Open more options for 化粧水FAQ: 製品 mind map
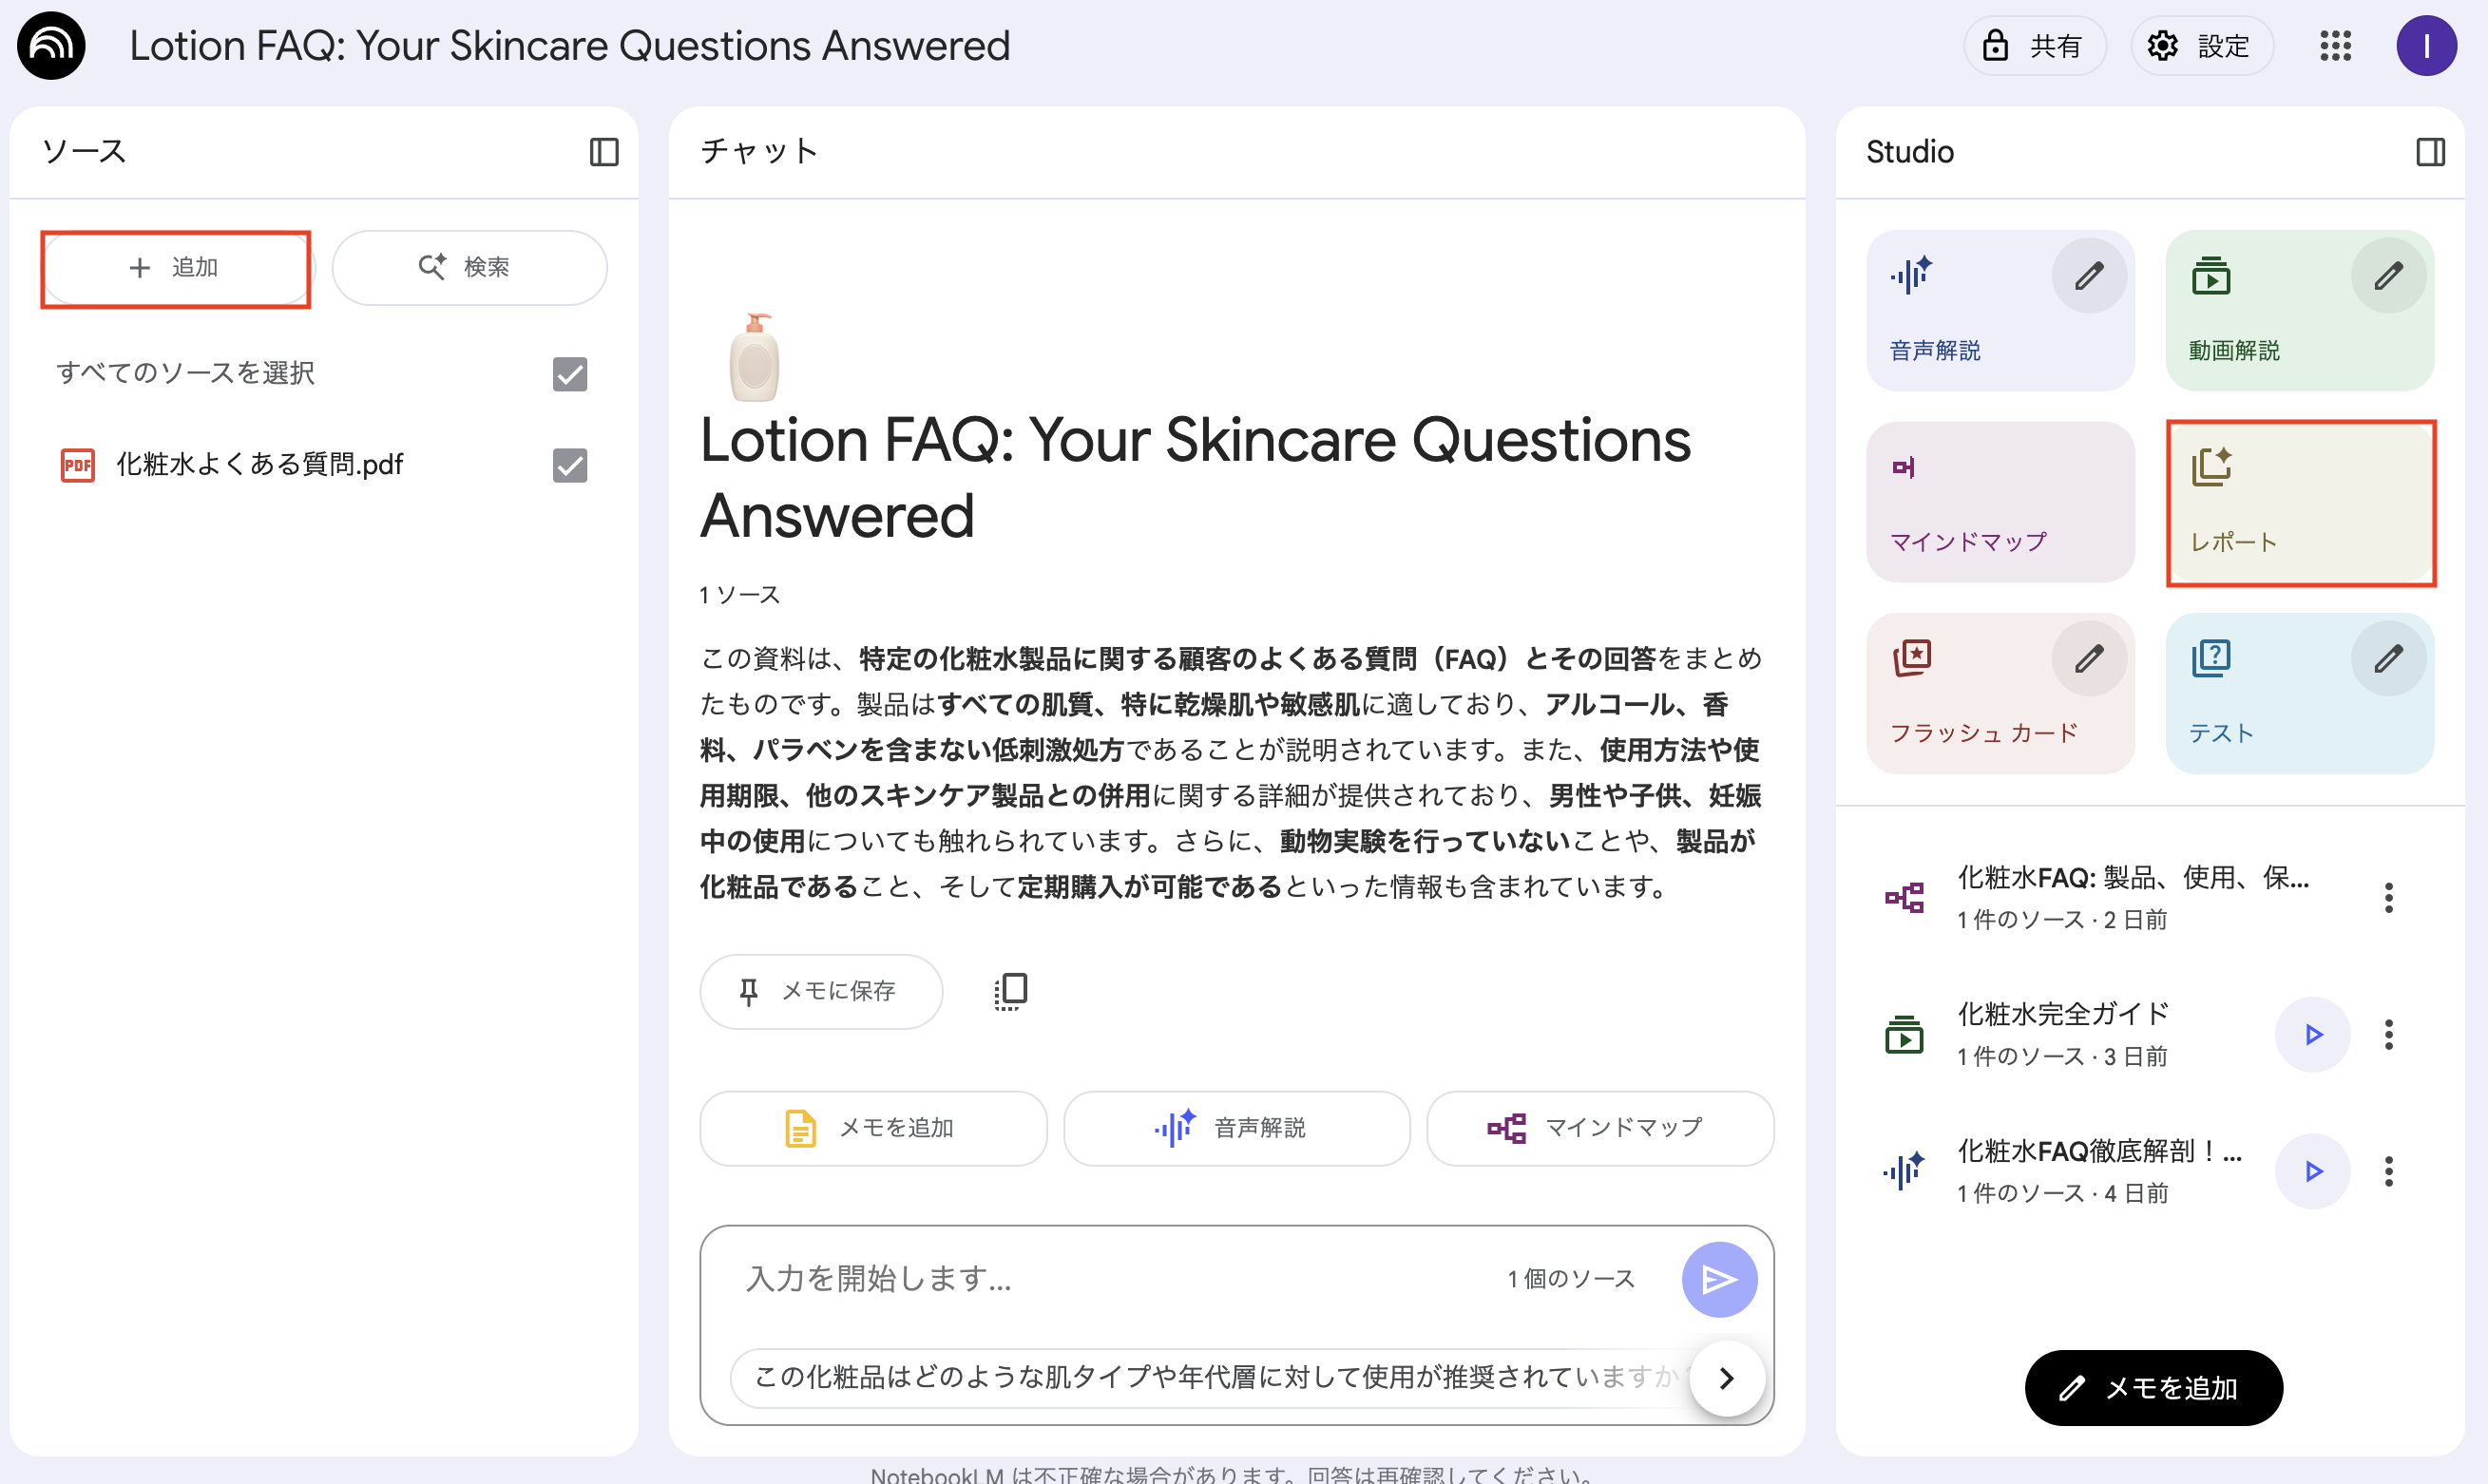The height and width of the screenshot is (1484, 2488). 2388,897
